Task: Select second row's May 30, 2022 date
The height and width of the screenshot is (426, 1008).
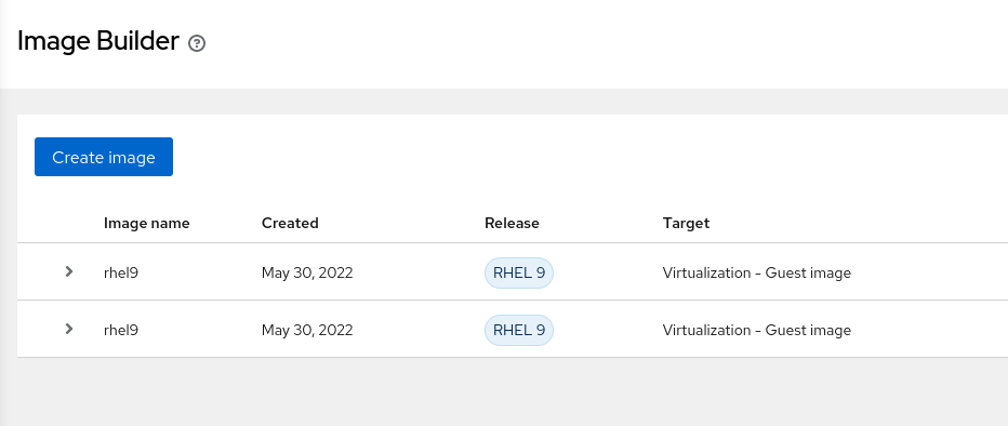Action: 307,330
